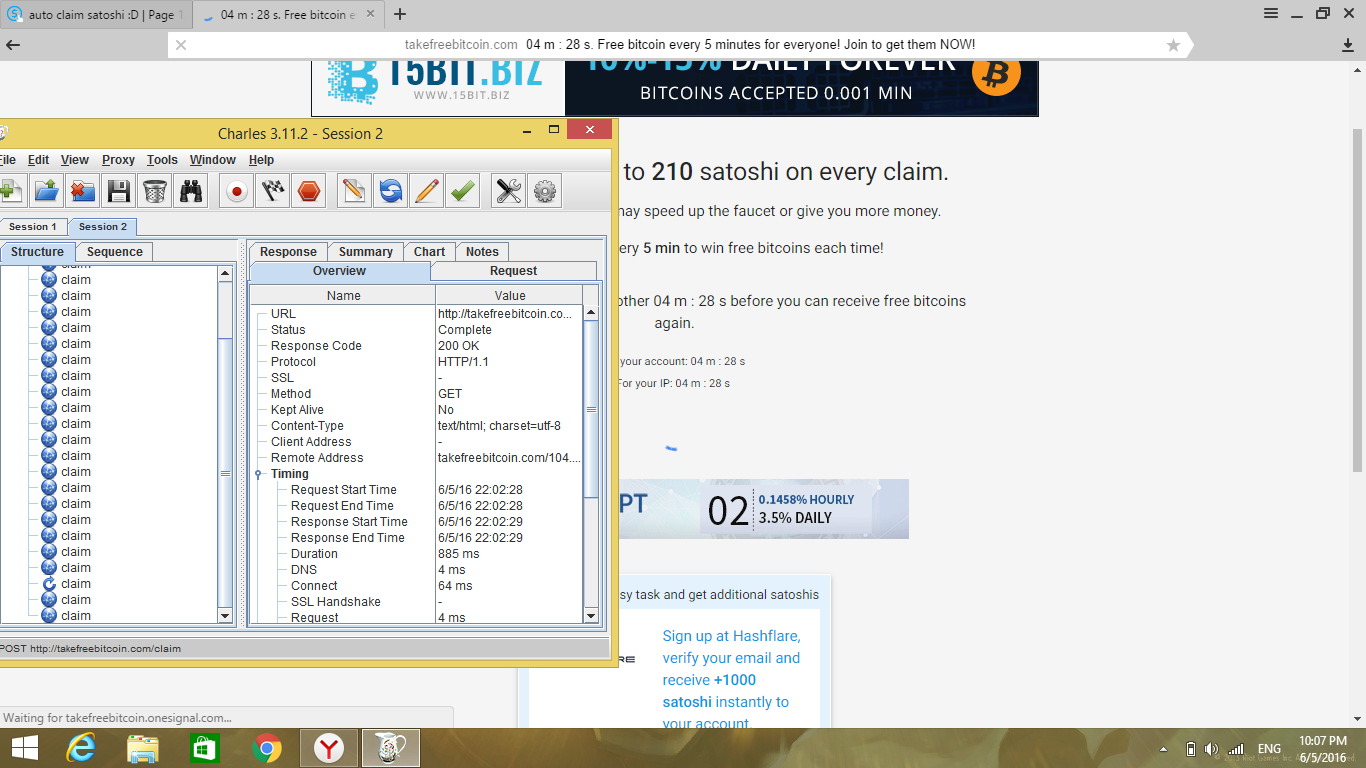
Task: Click the '885 ms' duration value
Action: pos(458,554)
